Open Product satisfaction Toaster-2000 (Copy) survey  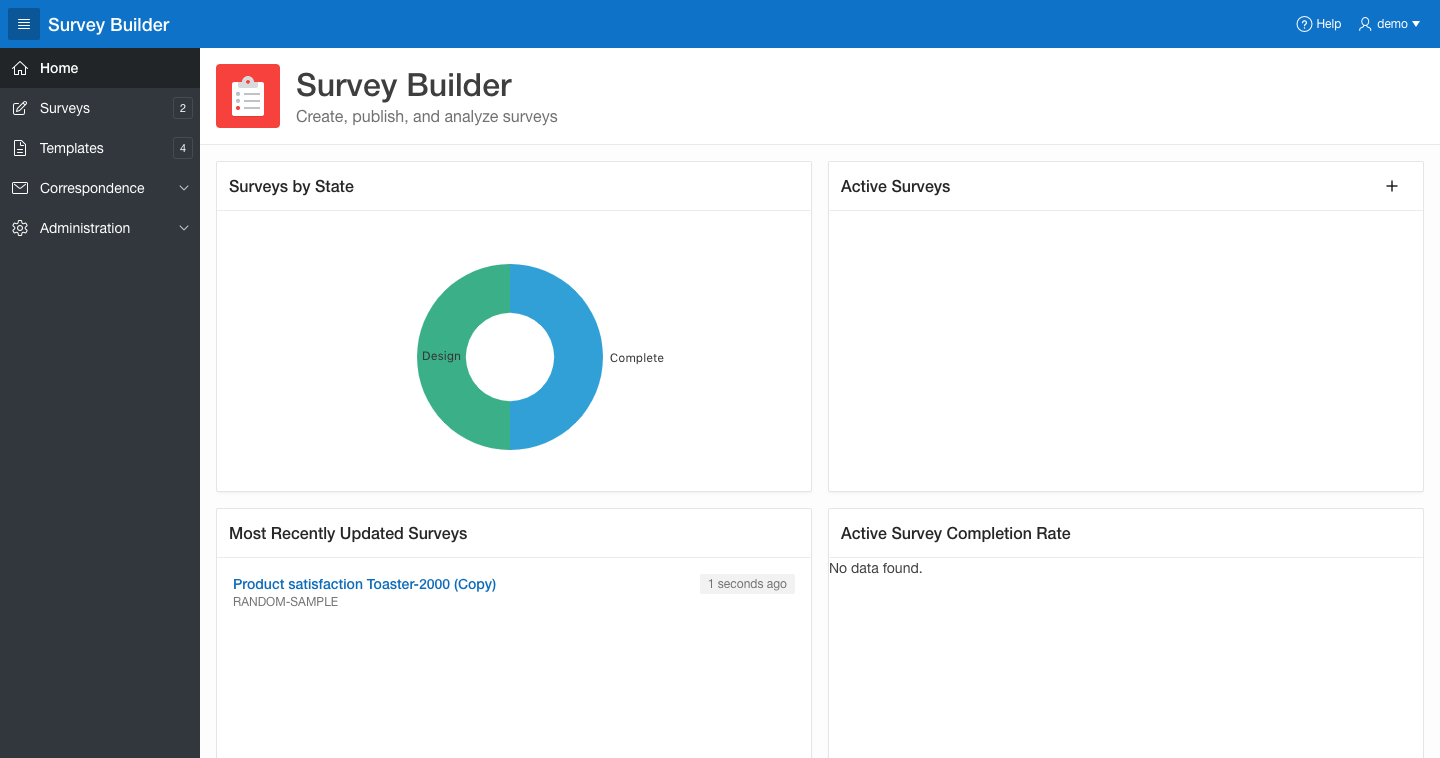click(x=364, y=584)
